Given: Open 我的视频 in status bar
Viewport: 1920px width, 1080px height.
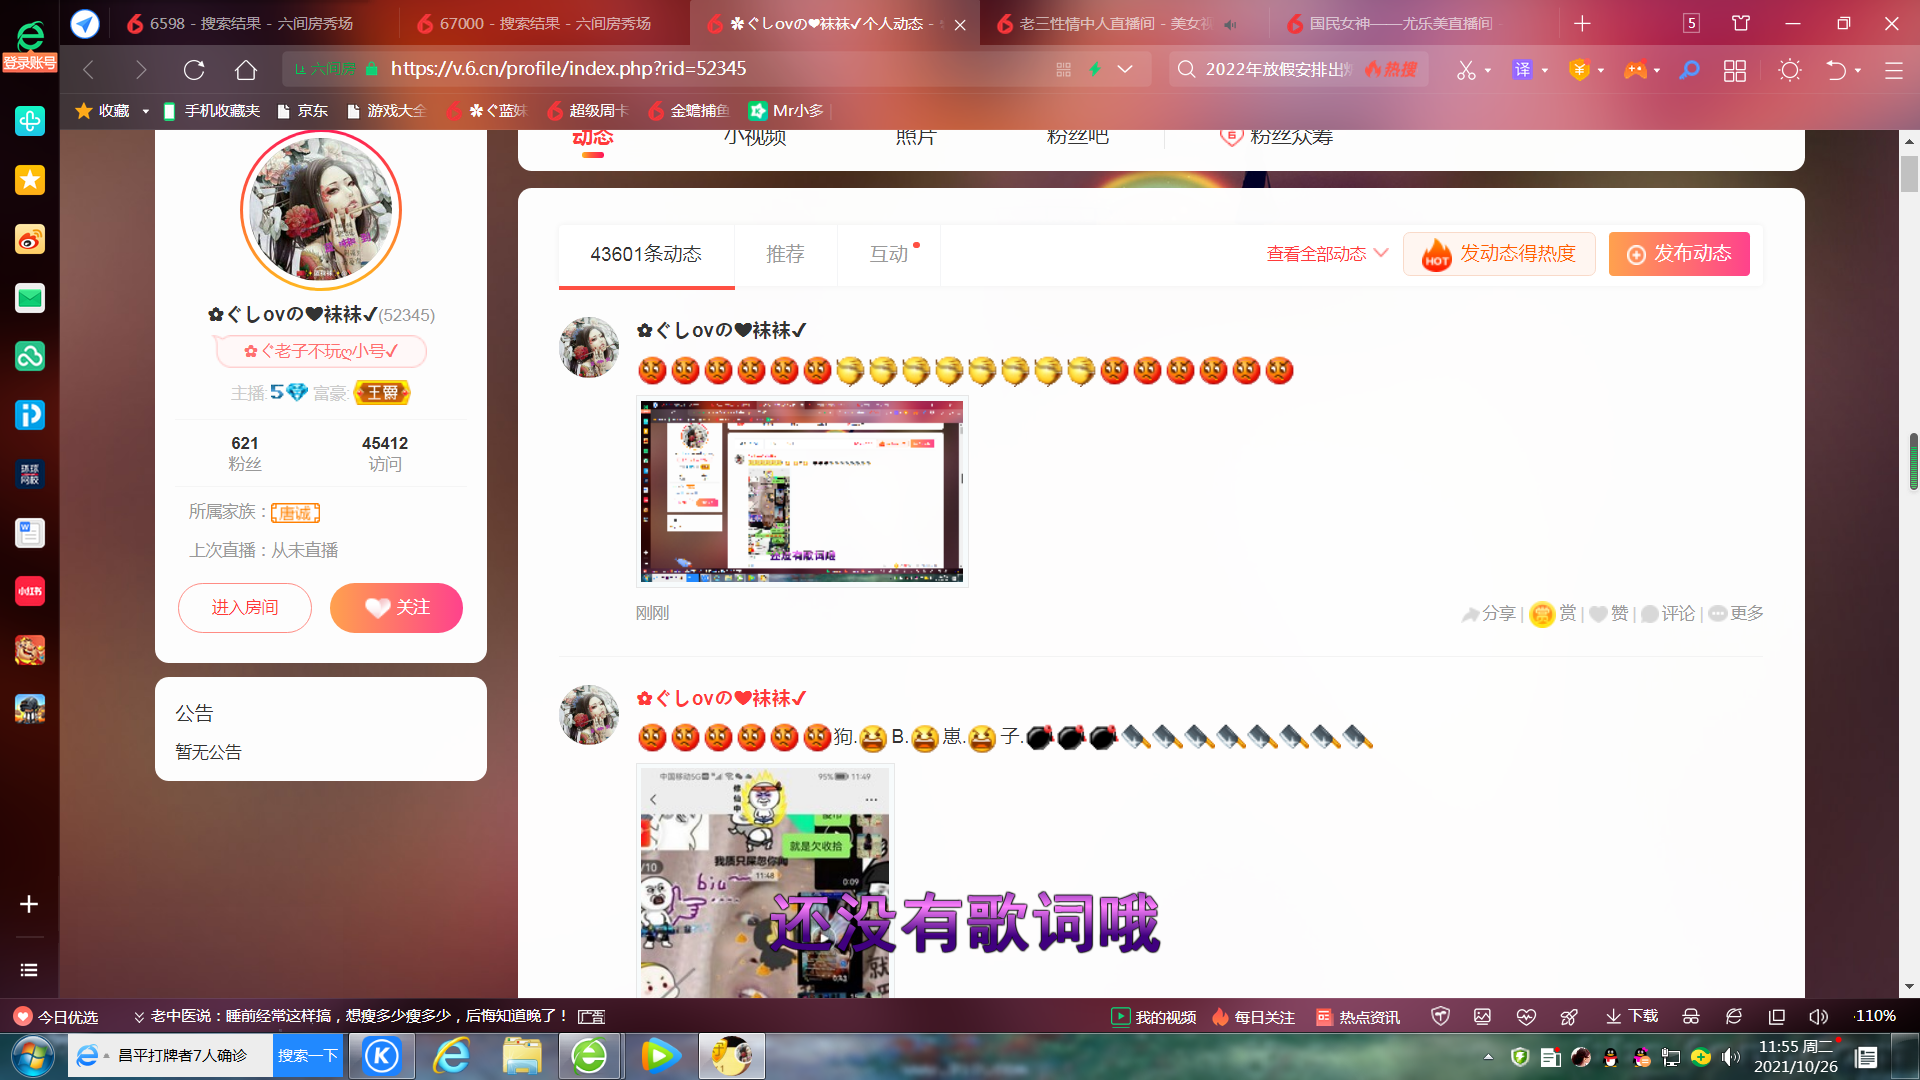Looking at the screenshot, I should tap(1154, 1017).
